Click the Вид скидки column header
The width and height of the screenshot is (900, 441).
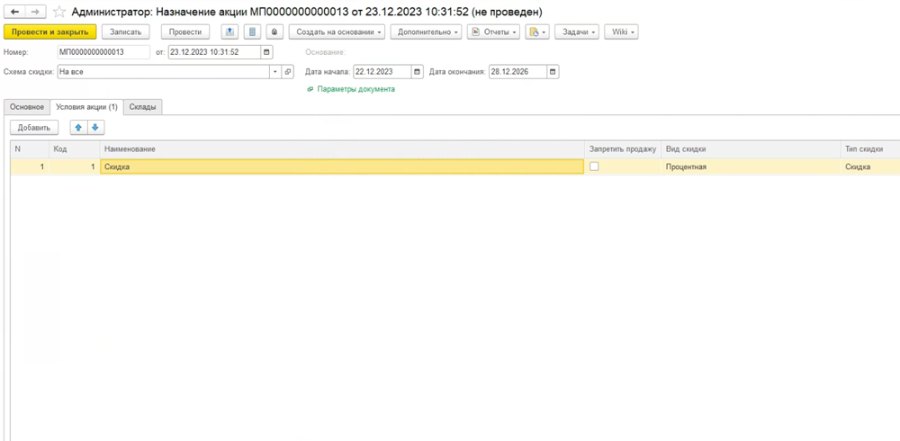point(750,149)
